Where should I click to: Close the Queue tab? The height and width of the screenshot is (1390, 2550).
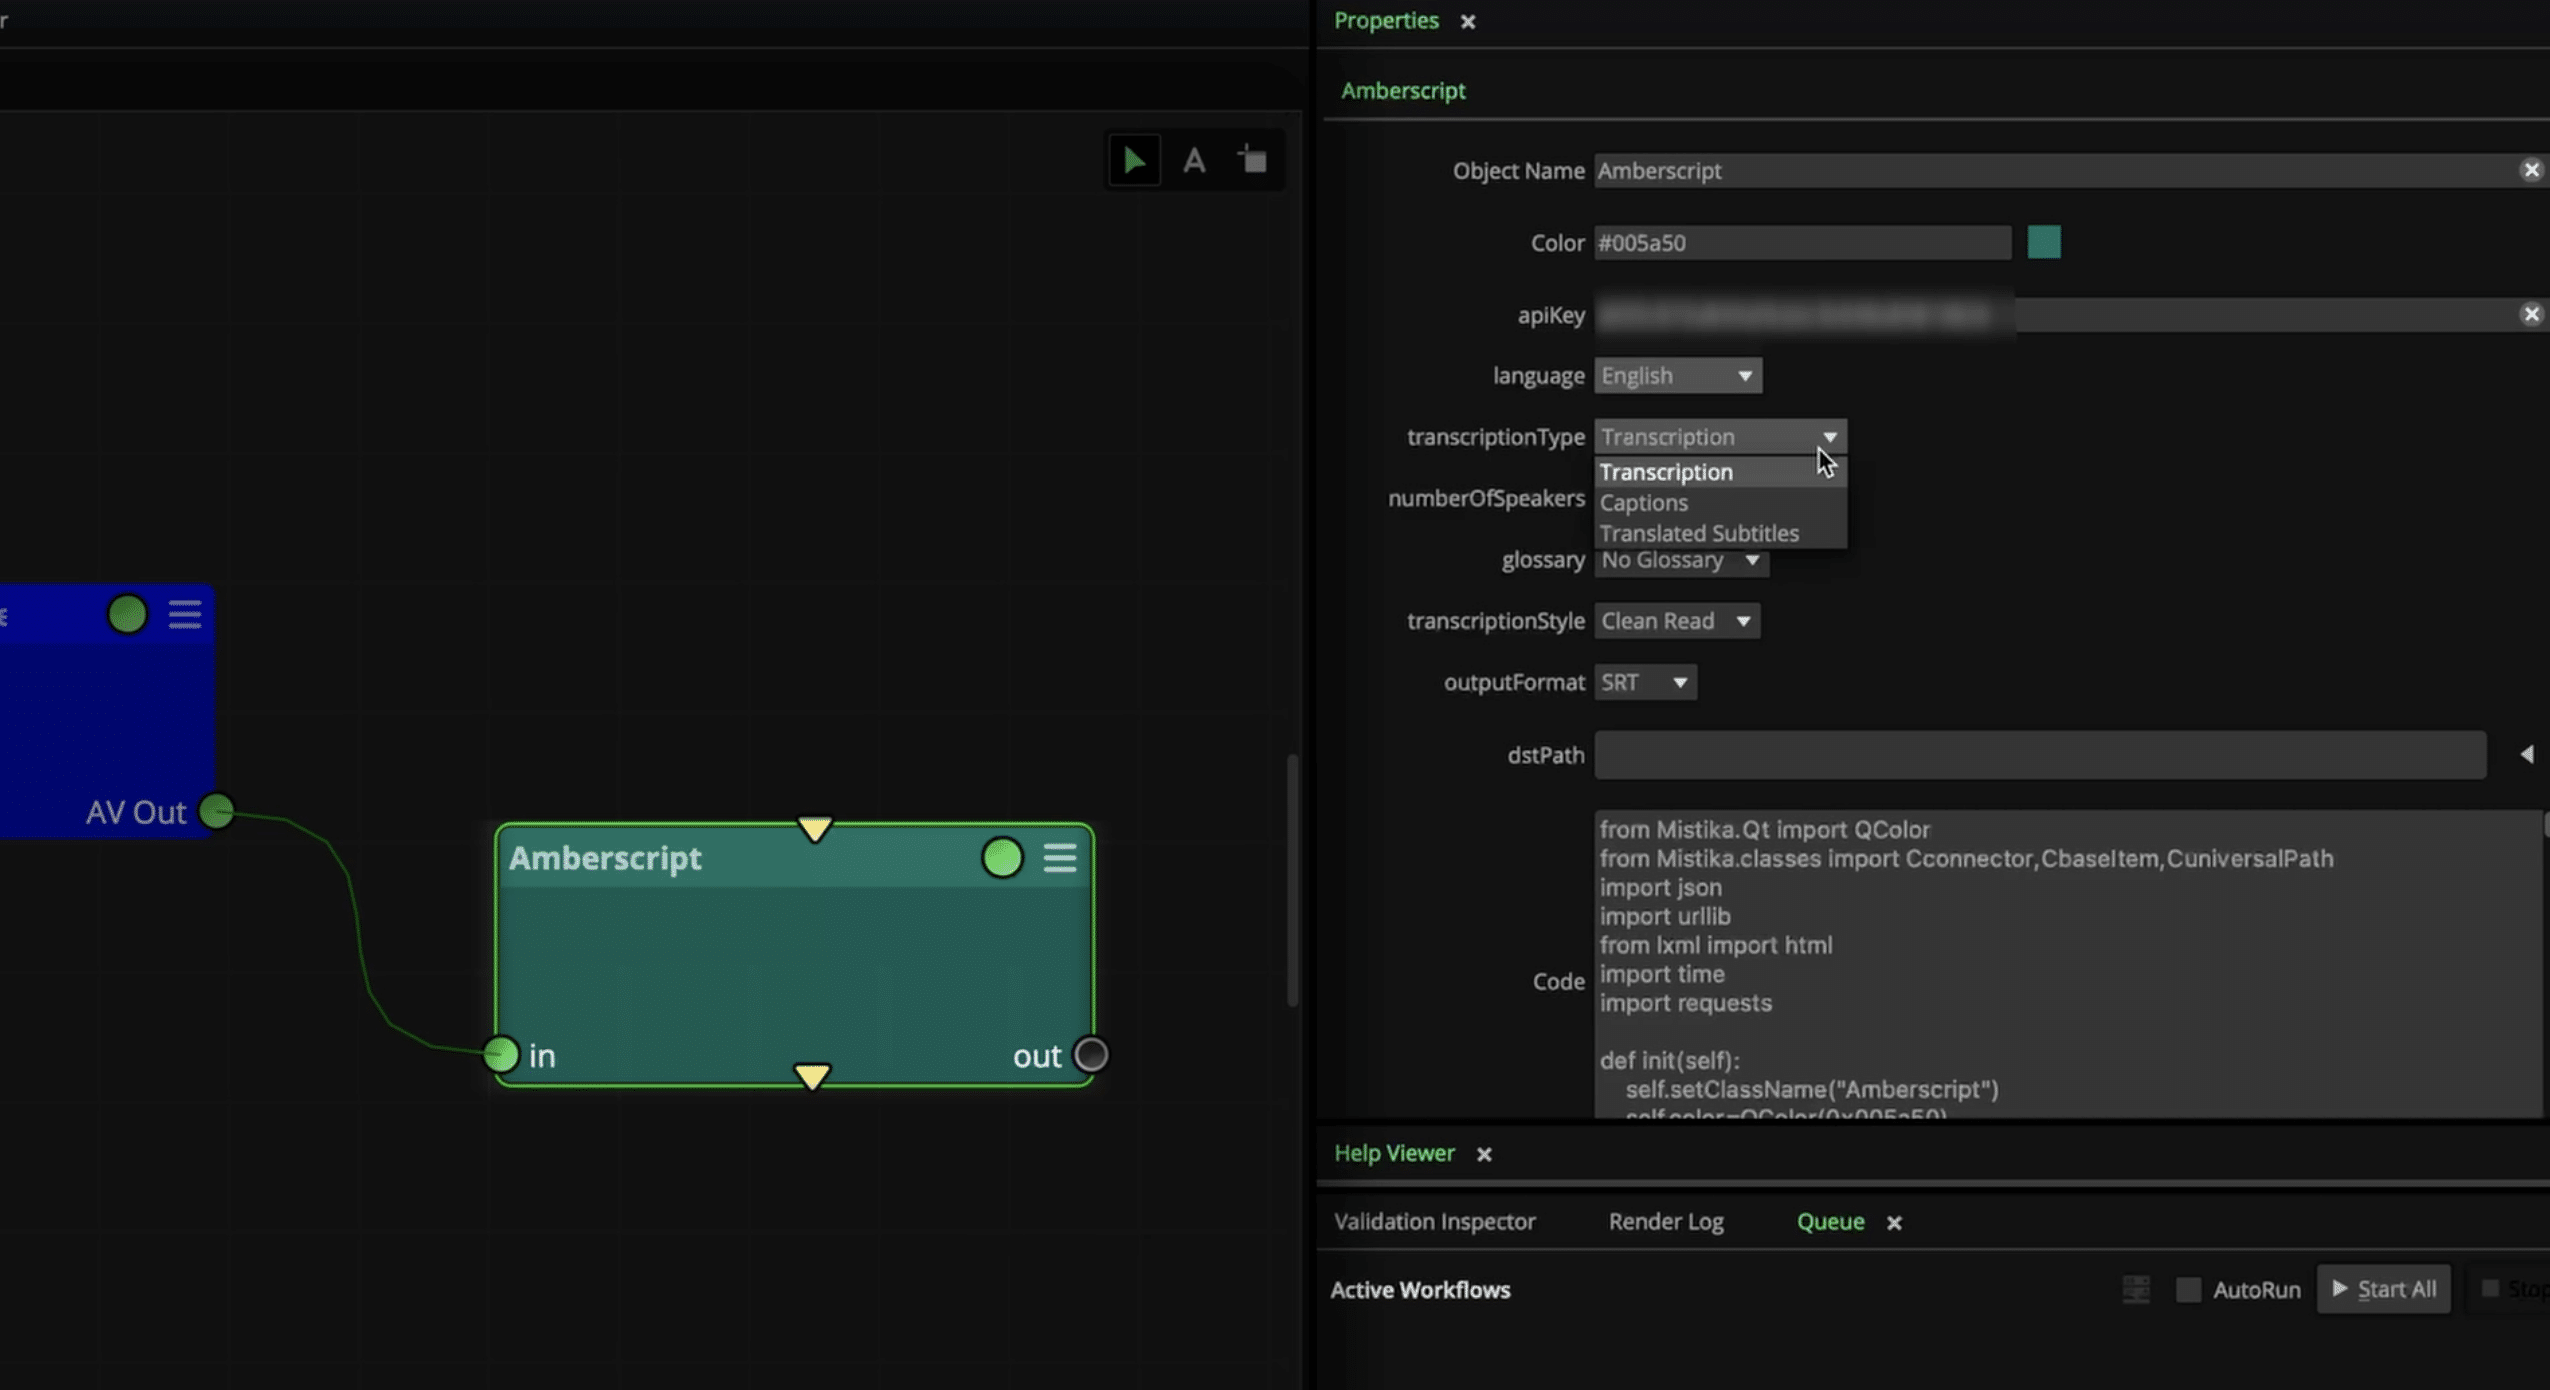pyautogui.click(x=1894, y=1223)
